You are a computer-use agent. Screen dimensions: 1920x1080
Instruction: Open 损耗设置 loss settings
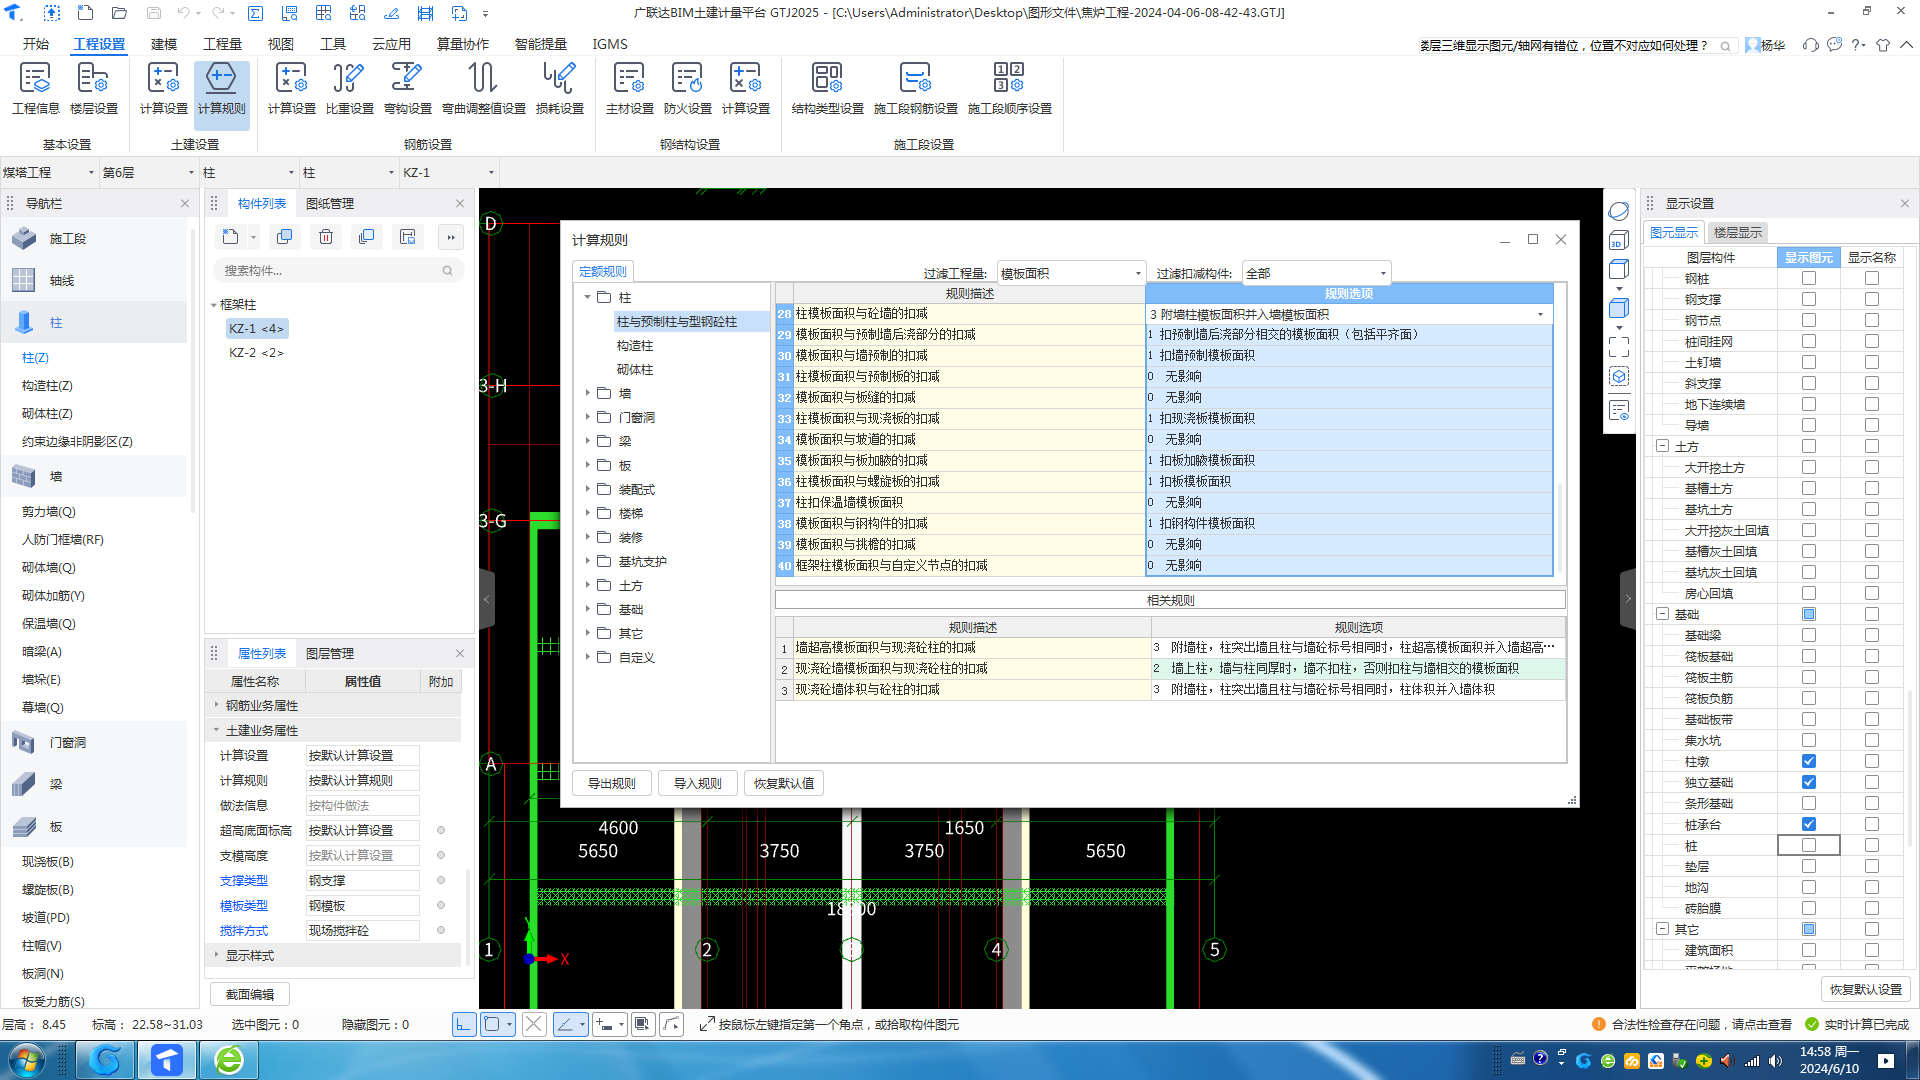[x=559, y=88]
